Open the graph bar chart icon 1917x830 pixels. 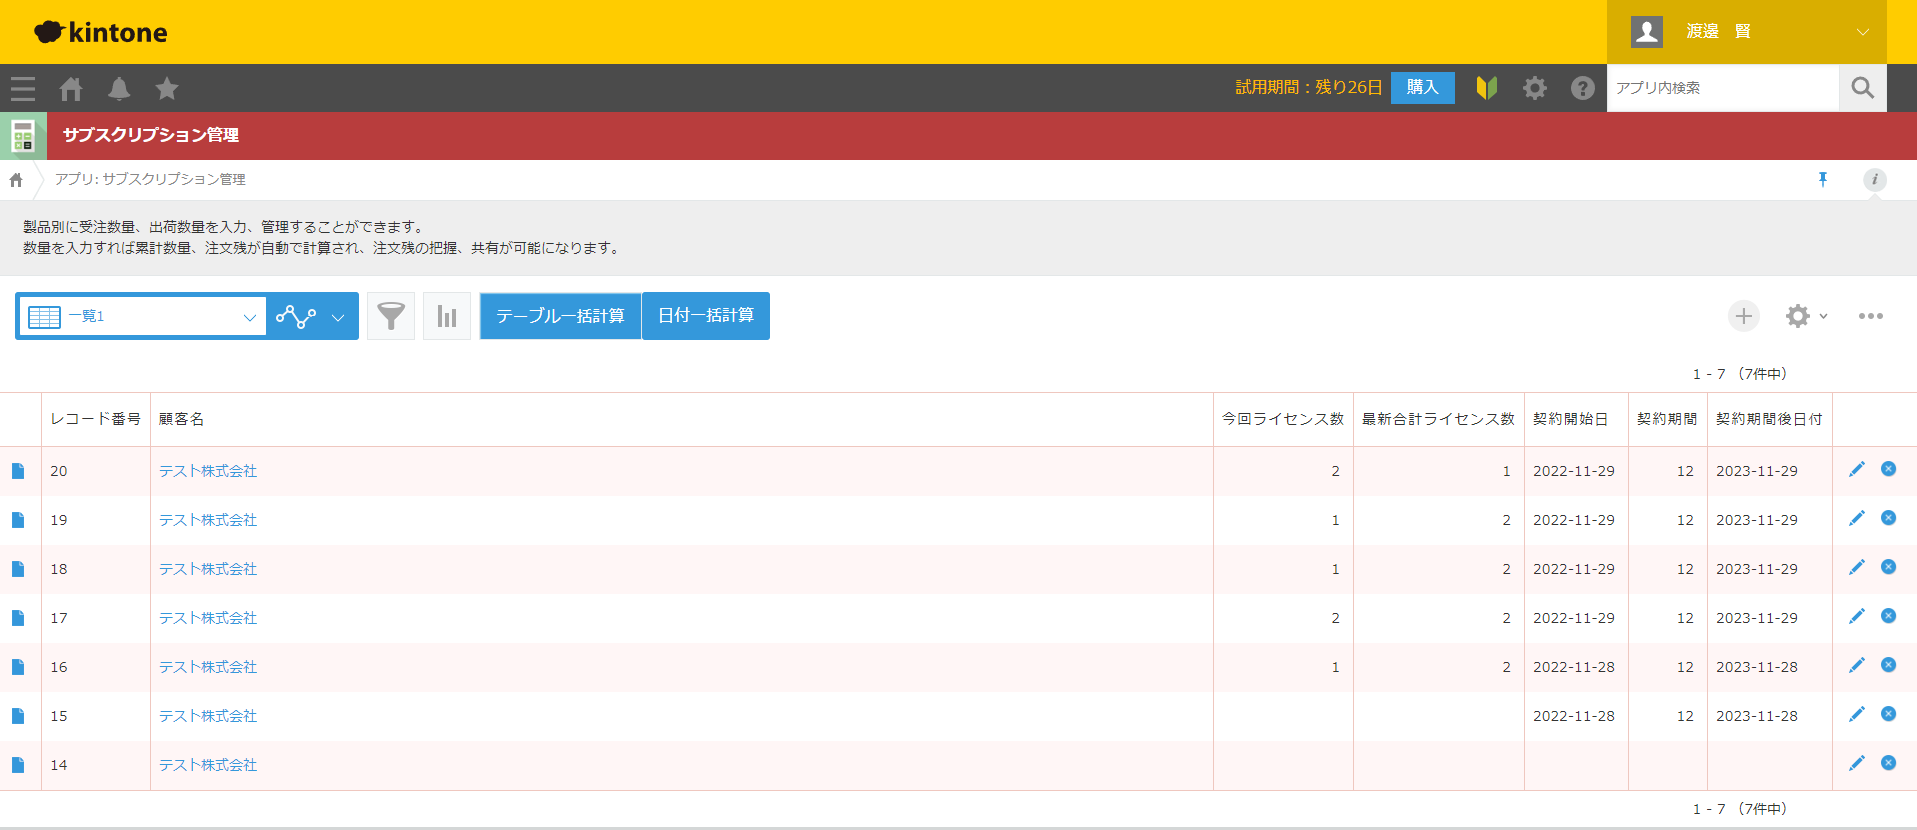[447, 316]
